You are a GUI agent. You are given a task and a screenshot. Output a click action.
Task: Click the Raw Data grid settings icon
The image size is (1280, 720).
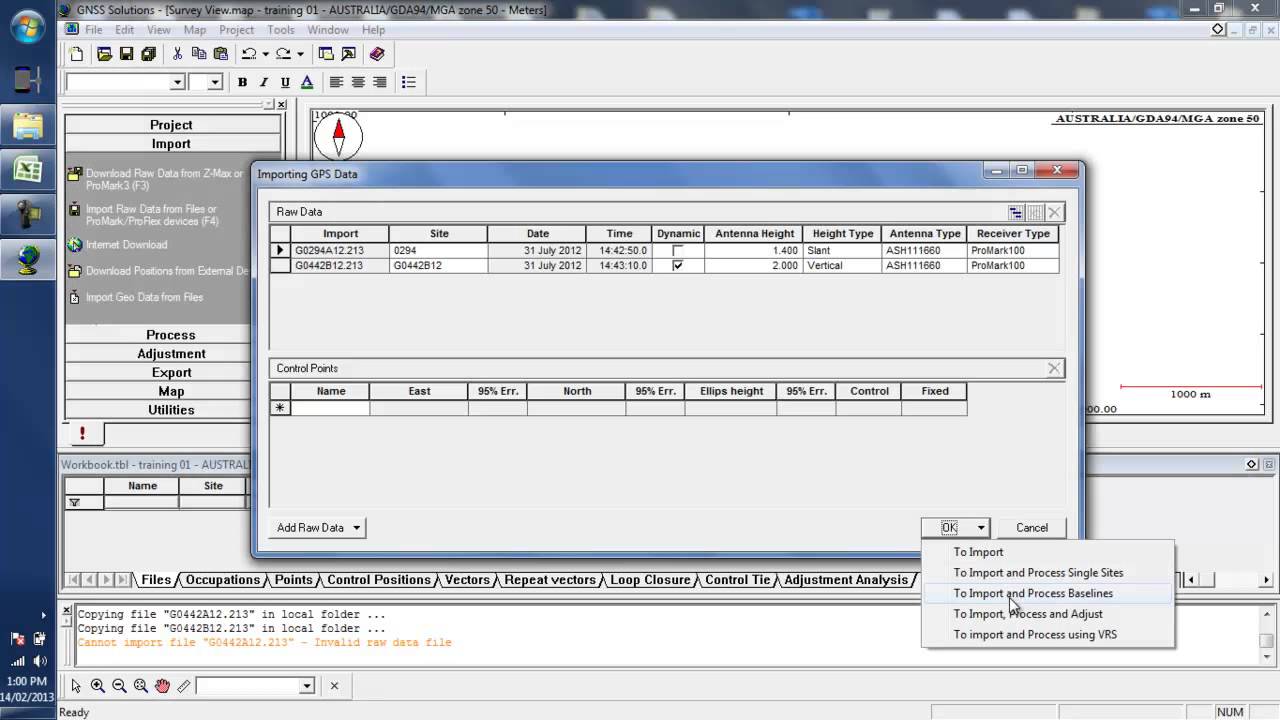[1016, 212]
